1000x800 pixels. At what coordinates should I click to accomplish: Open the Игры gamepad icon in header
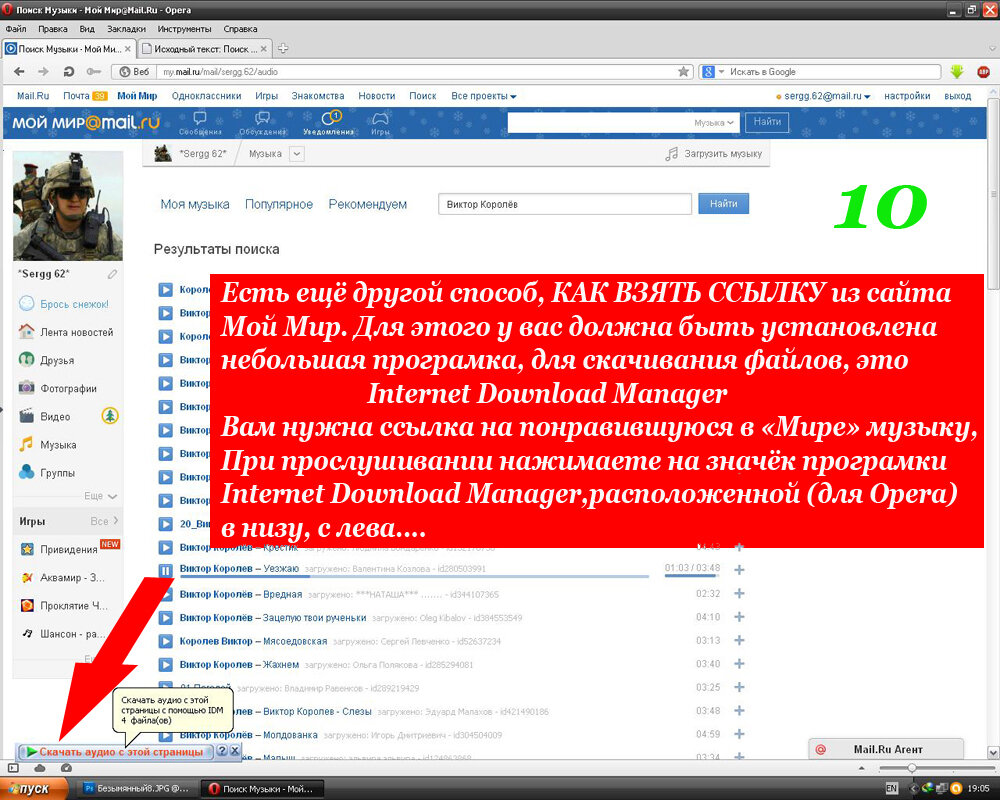380,123
